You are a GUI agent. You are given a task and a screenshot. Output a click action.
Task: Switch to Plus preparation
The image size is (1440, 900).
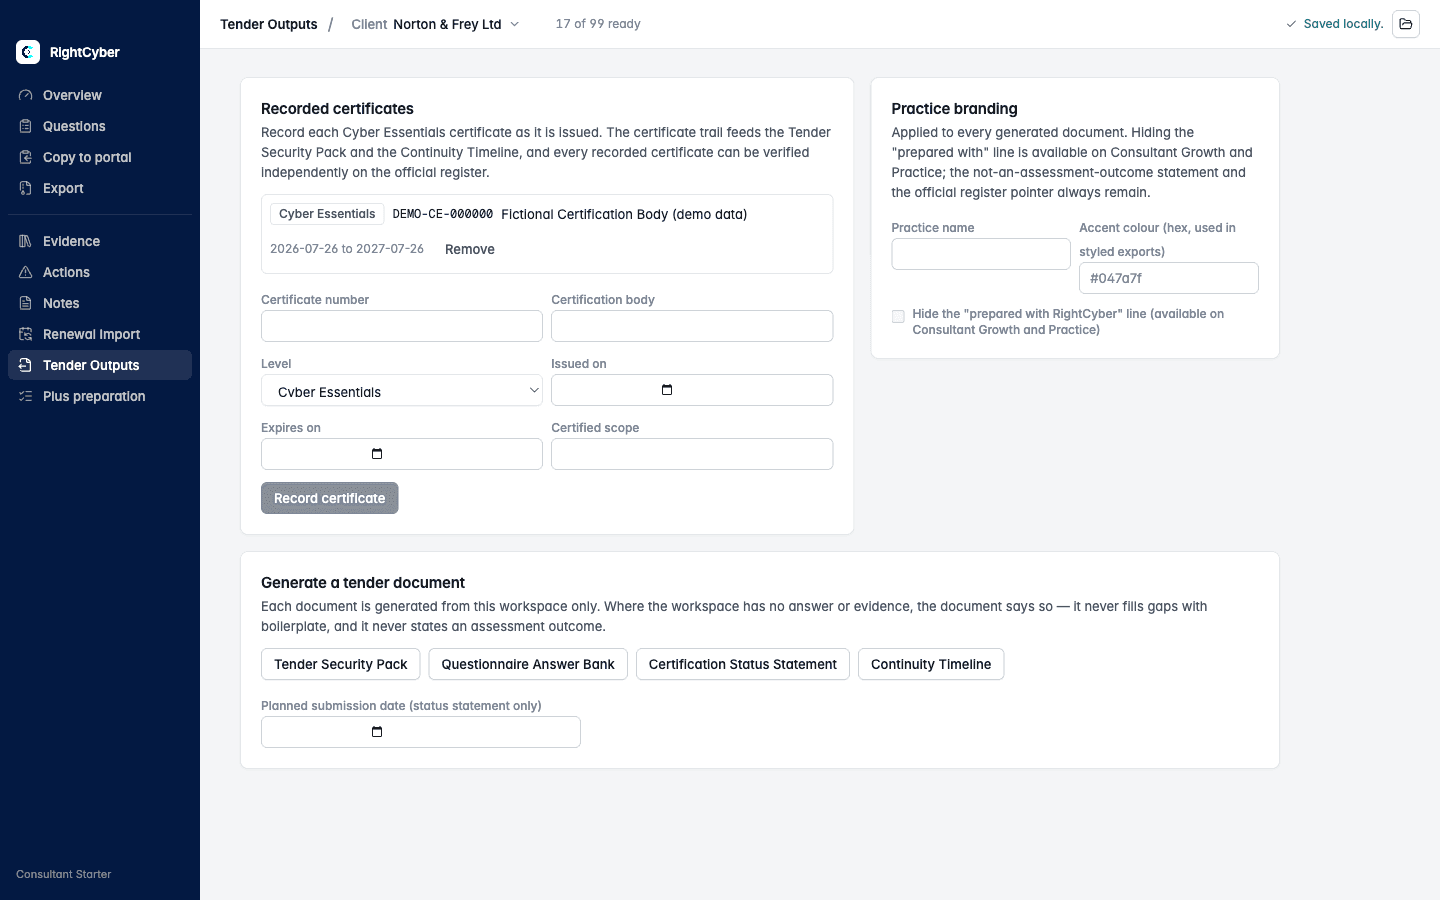pyautogui.click(x=100, y=396)
